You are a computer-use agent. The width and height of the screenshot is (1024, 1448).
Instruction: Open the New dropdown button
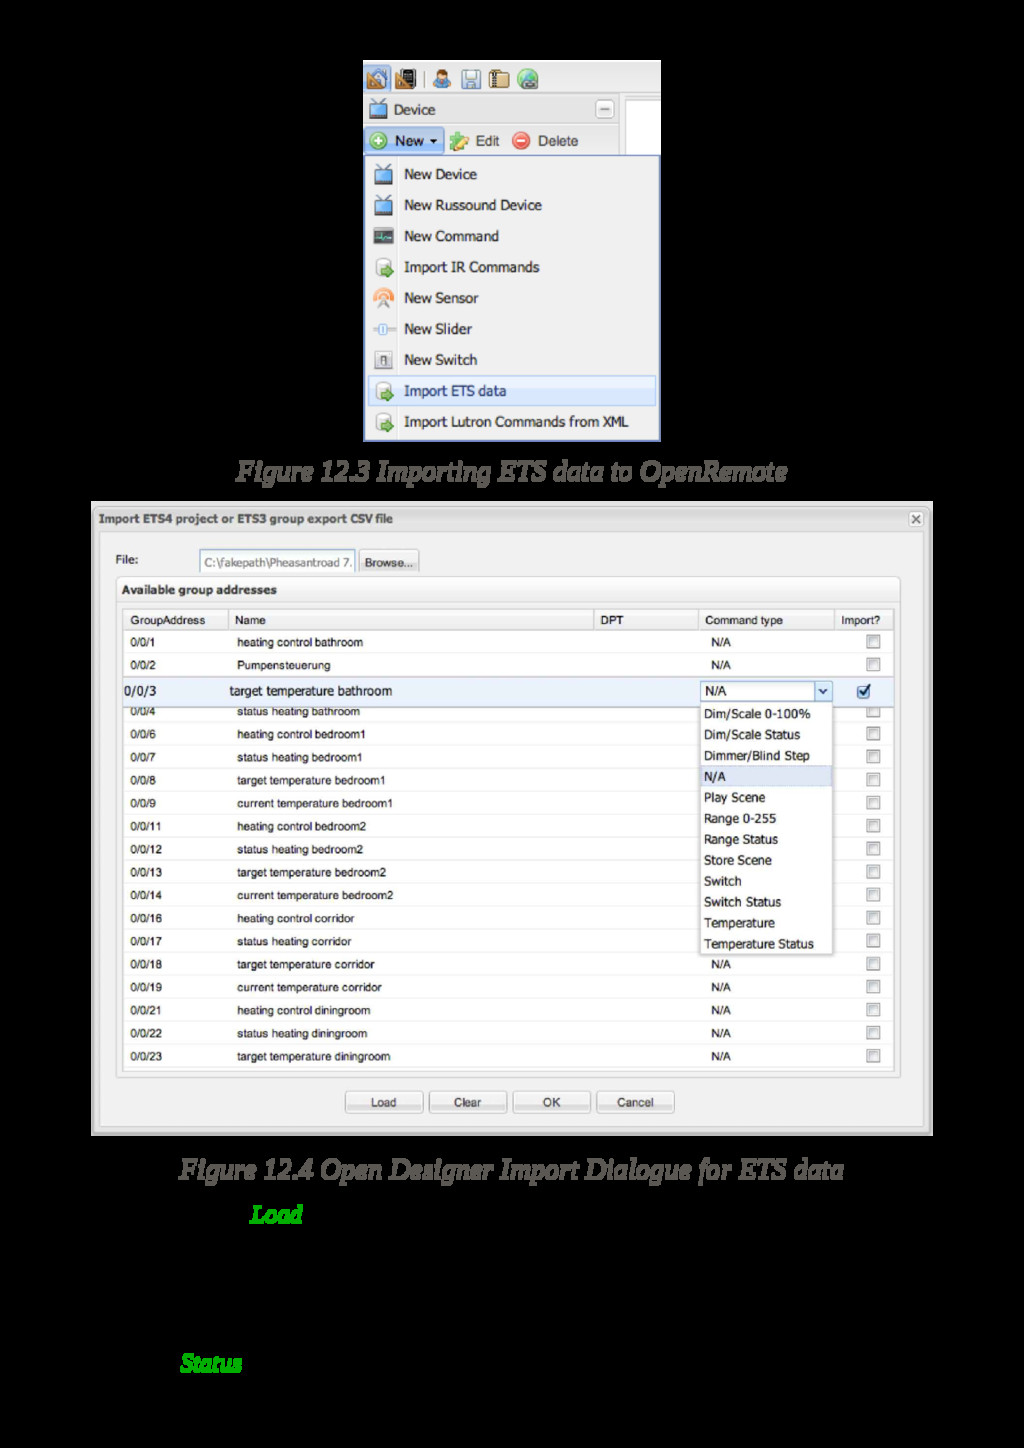click(x=404, y=141)
